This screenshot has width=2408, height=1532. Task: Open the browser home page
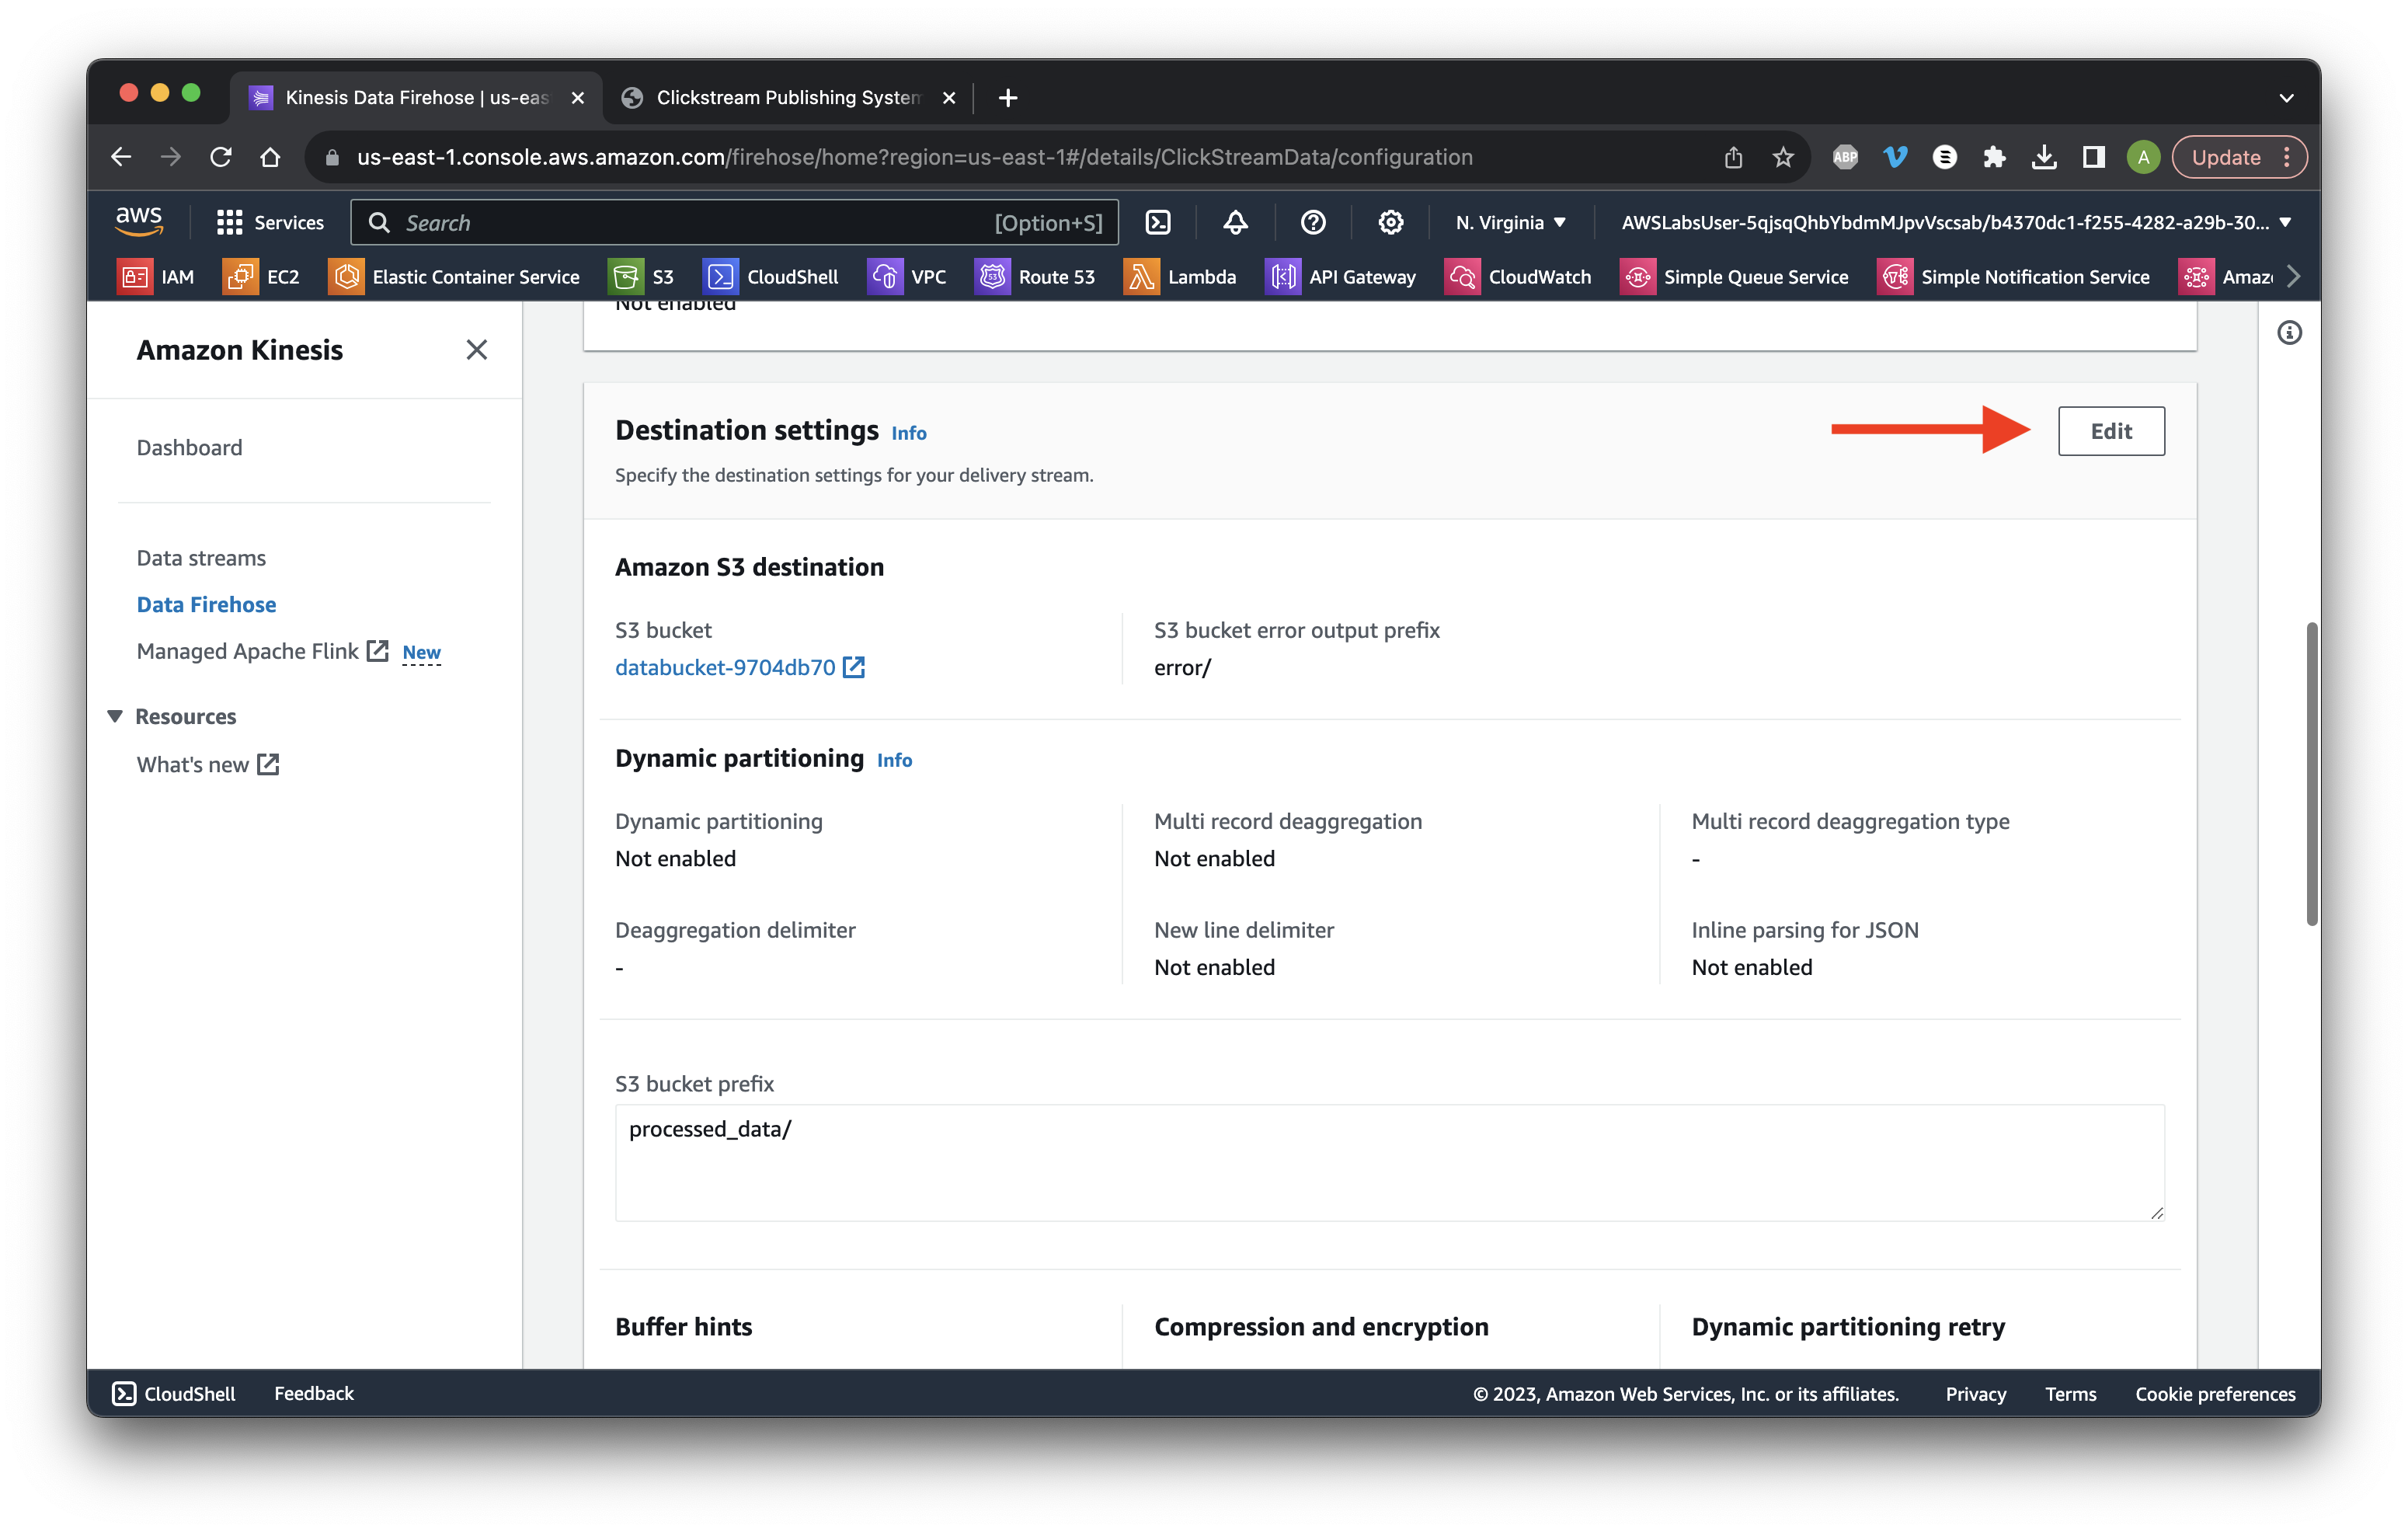[x=270, y=157]
